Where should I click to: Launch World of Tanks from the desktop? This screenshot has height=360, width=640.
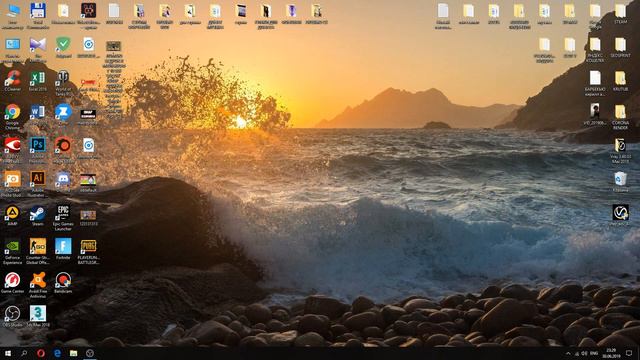pyautogui.click(x=63, y=78)
